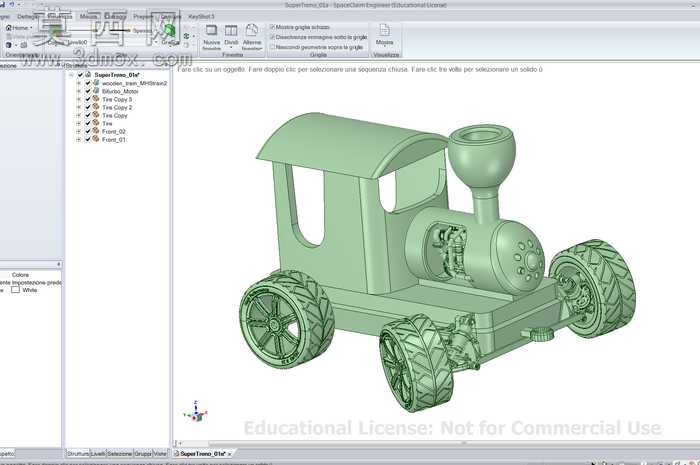The width and height of the screenshot is (700, 465).
Task: Click the Home view icon
Action: pos(8,28)
